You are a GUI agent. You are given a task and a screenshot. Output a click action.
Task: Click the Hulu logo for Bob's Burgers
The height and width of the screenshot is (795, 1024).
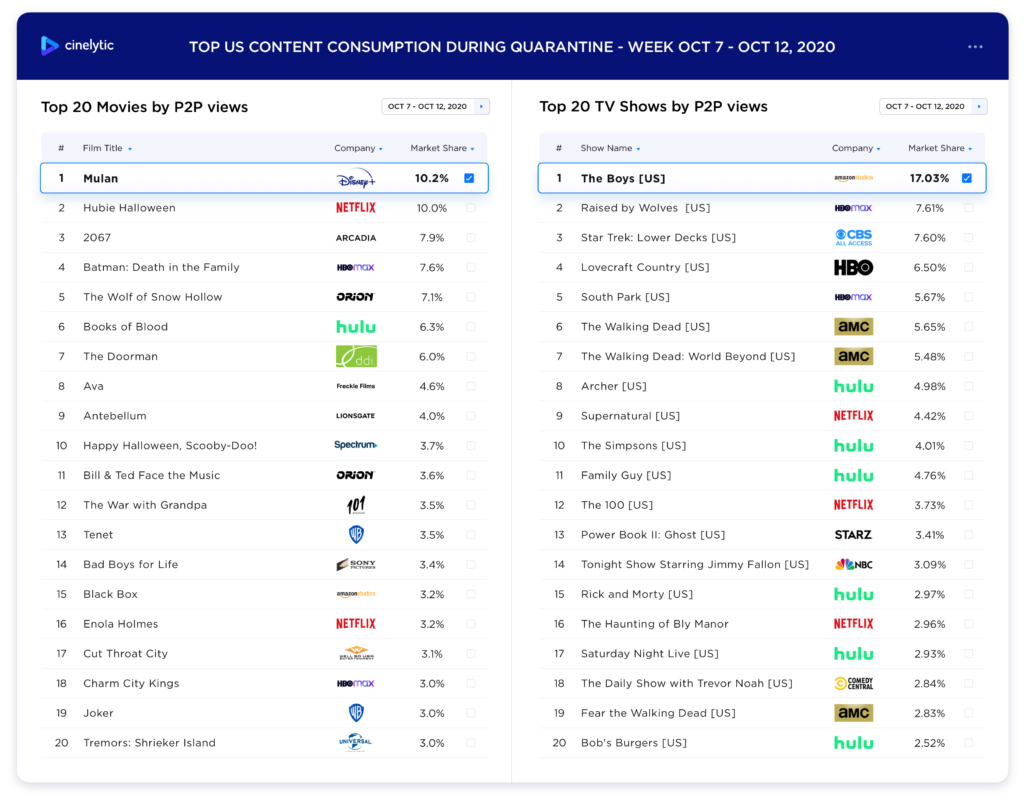854,743
